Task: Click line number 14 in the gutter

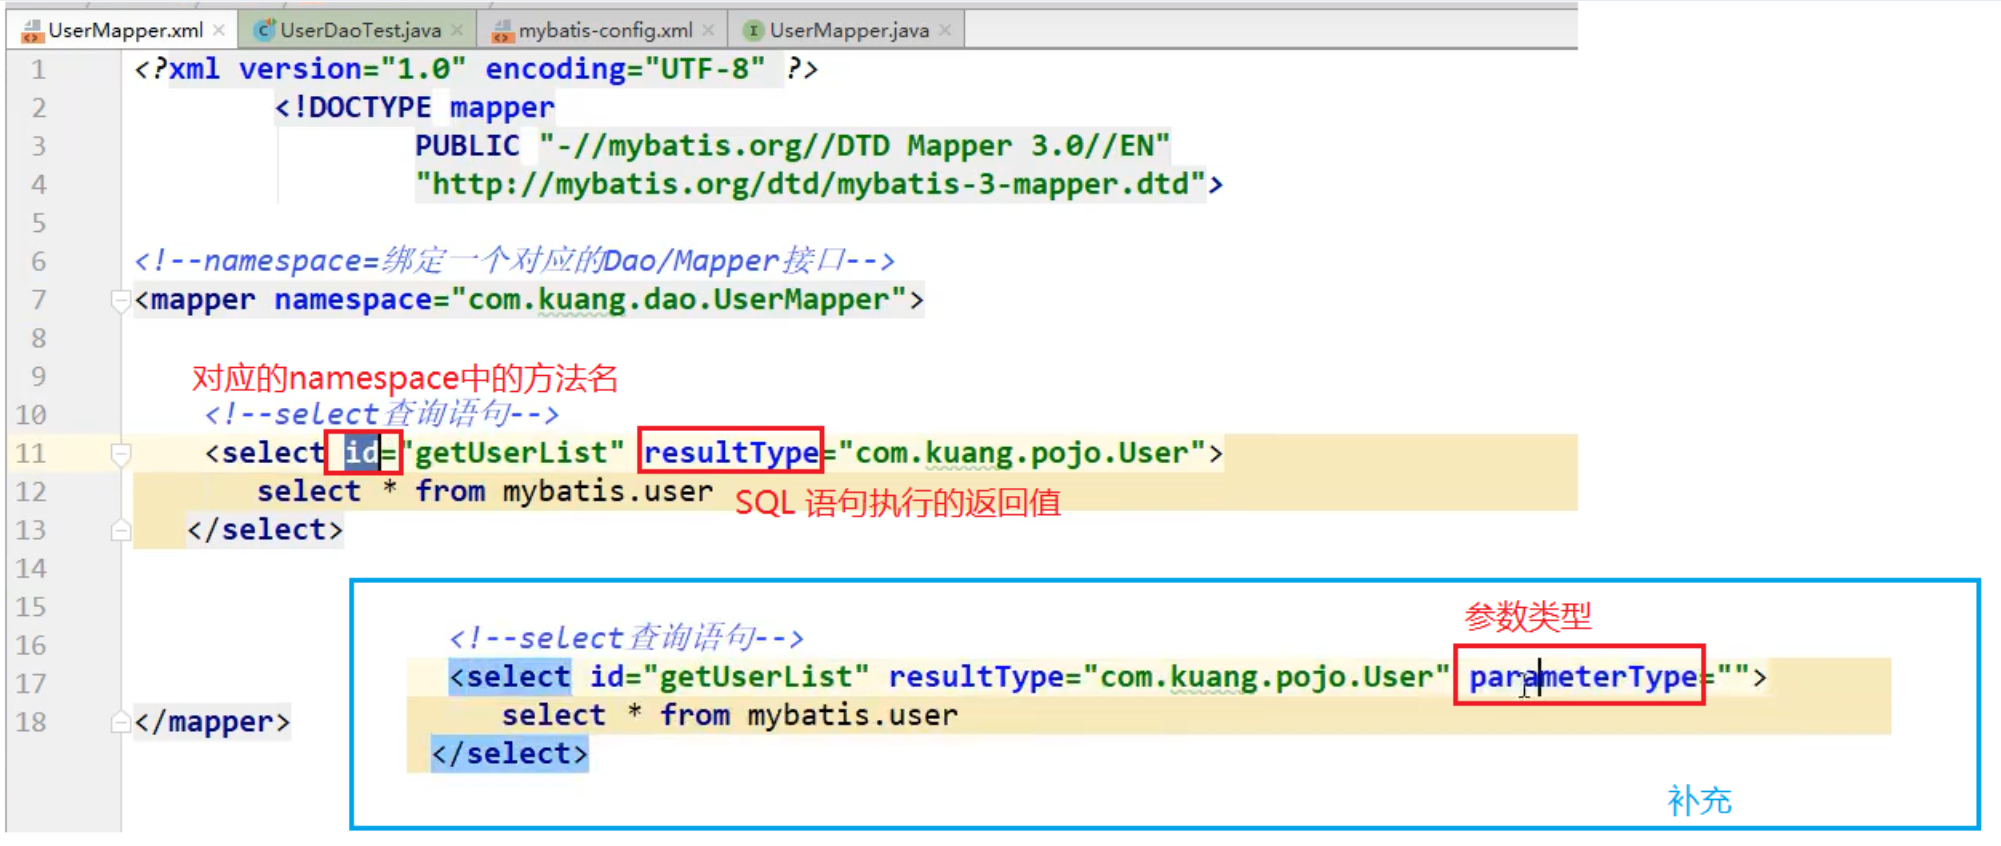Action: click(31, 569)
